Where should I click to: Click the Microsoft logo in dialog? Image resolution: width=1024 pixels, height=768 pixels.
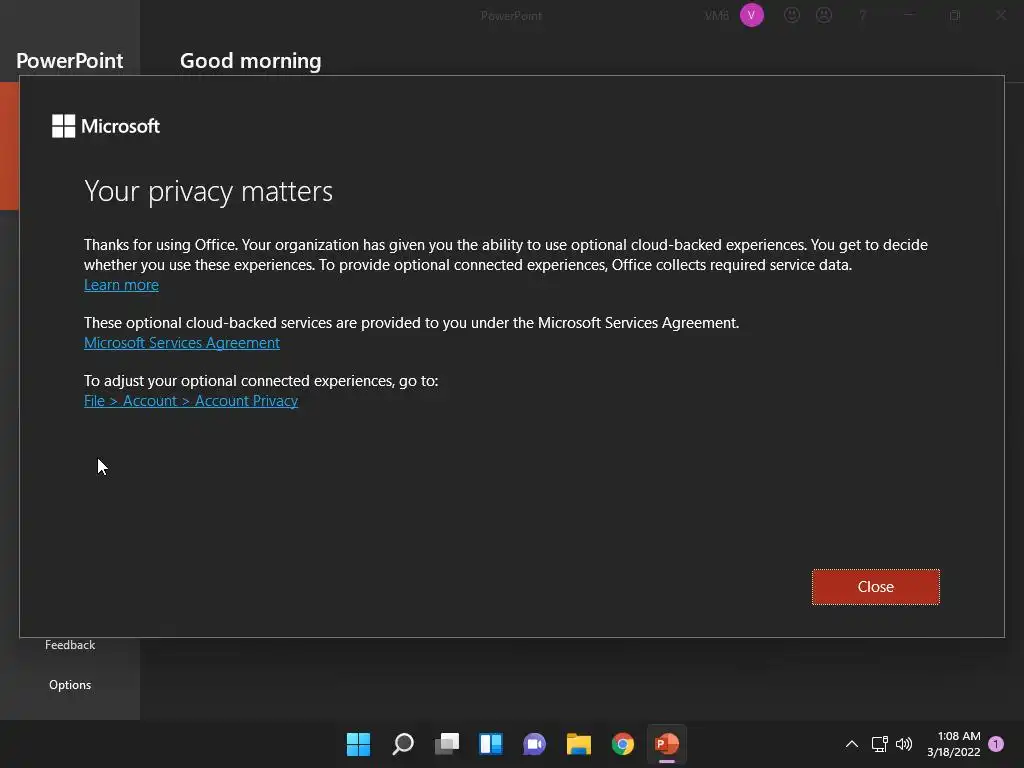tap(106, 126)
